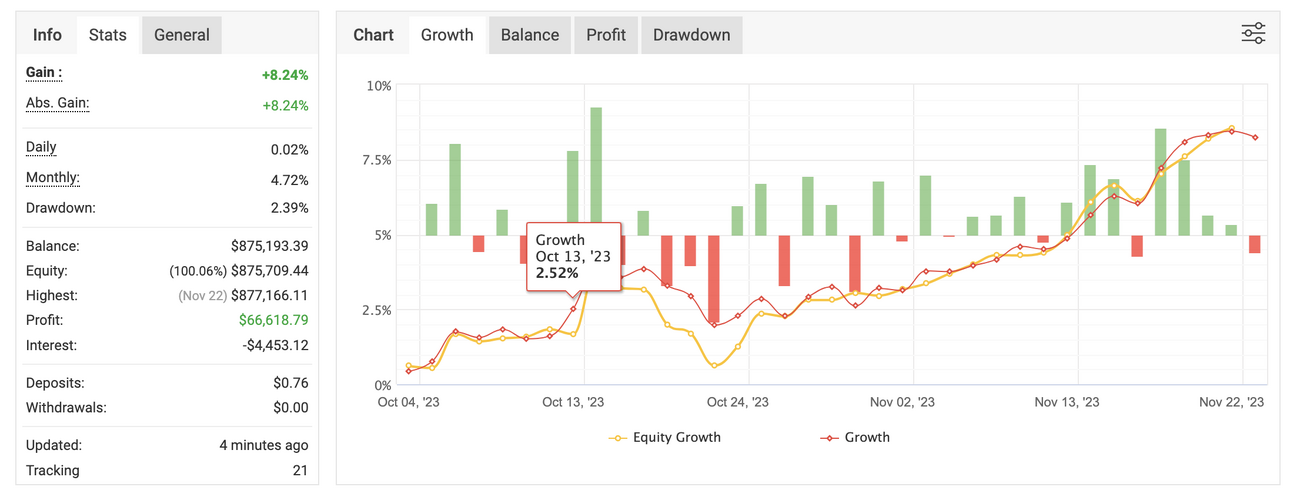The height and width of the screenshot is (497, 1290).
Task: Click the Abs. Gain label link
Action: [58, 103]
